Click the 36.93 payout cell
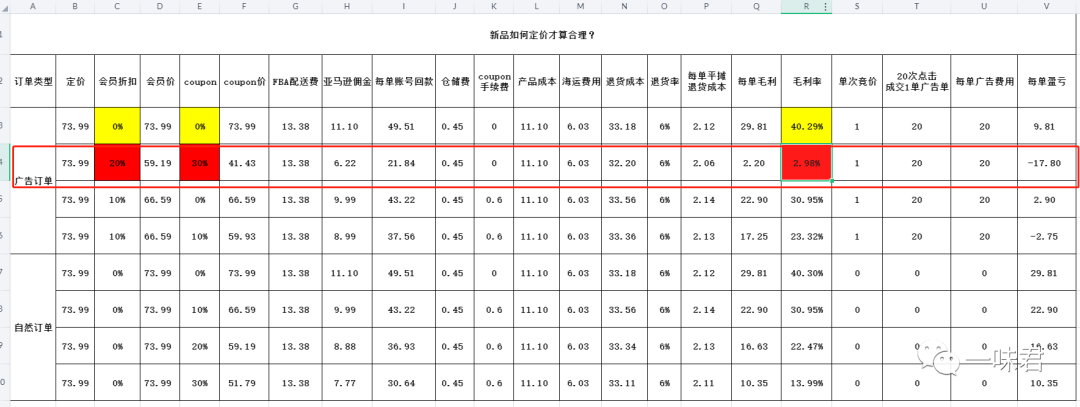 point(404,346)
